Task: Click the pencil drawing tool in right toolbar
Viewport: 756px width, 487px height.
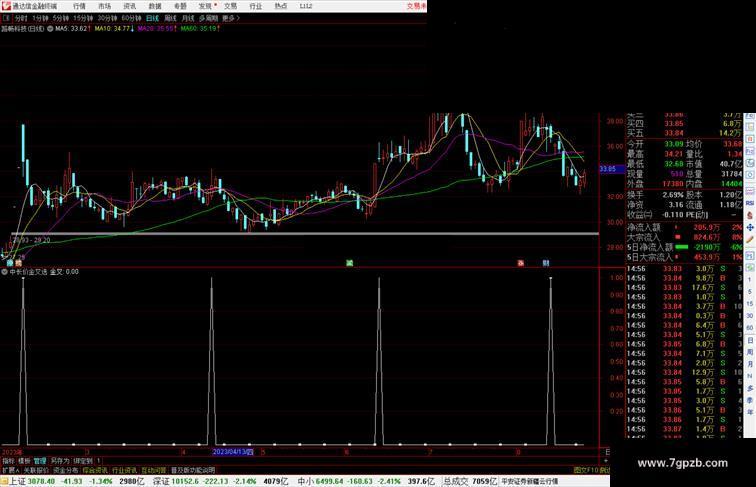Action: [x=750, y=239]
